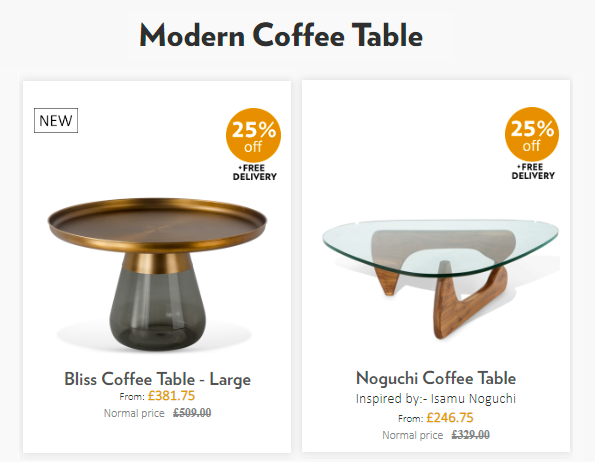
Task: Click Free Delivery label under Bliss badge
Action: (x=255, y=173)
